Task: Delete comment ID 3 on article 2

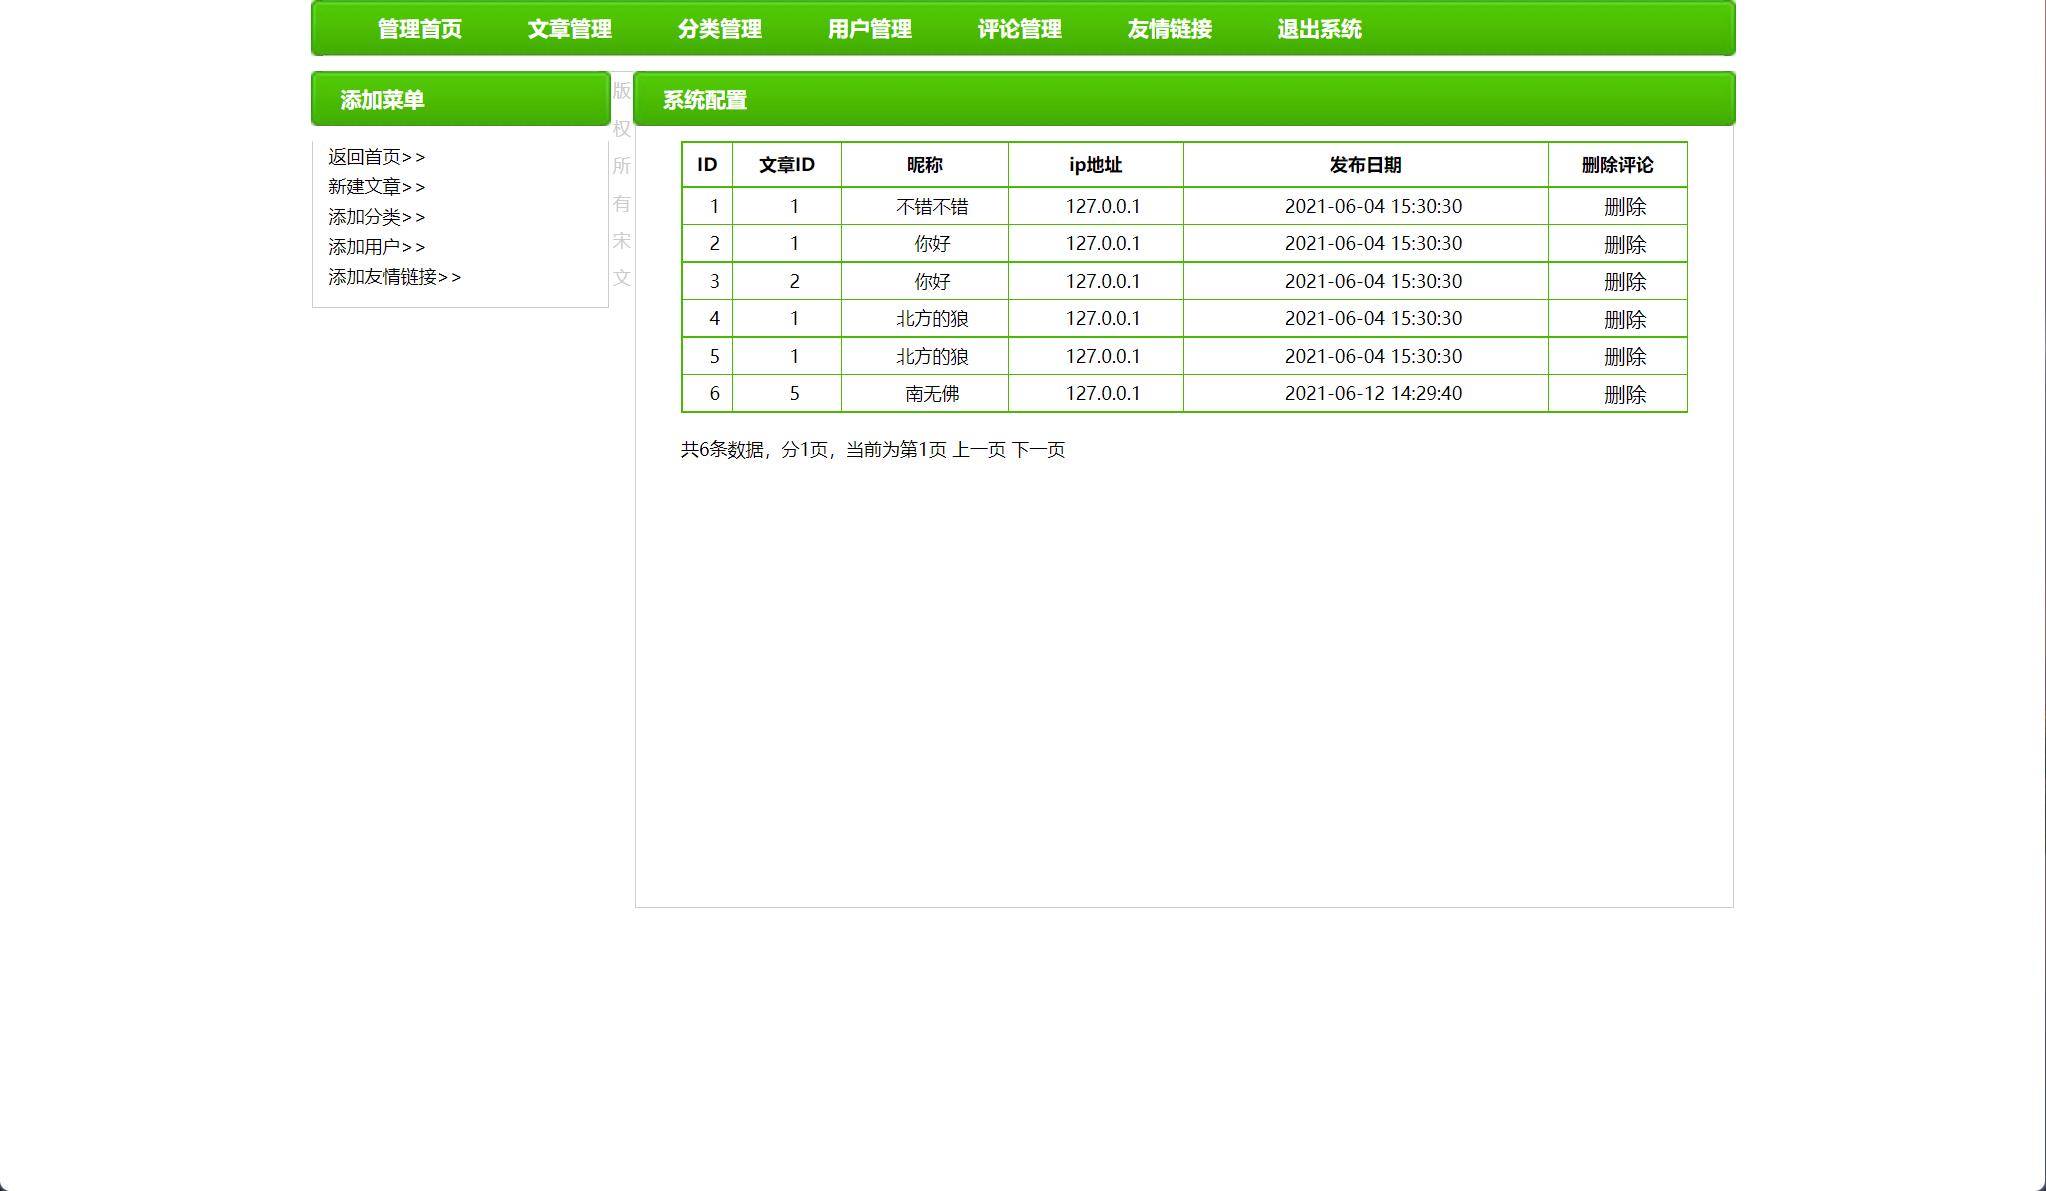Action: [1624, 282]
